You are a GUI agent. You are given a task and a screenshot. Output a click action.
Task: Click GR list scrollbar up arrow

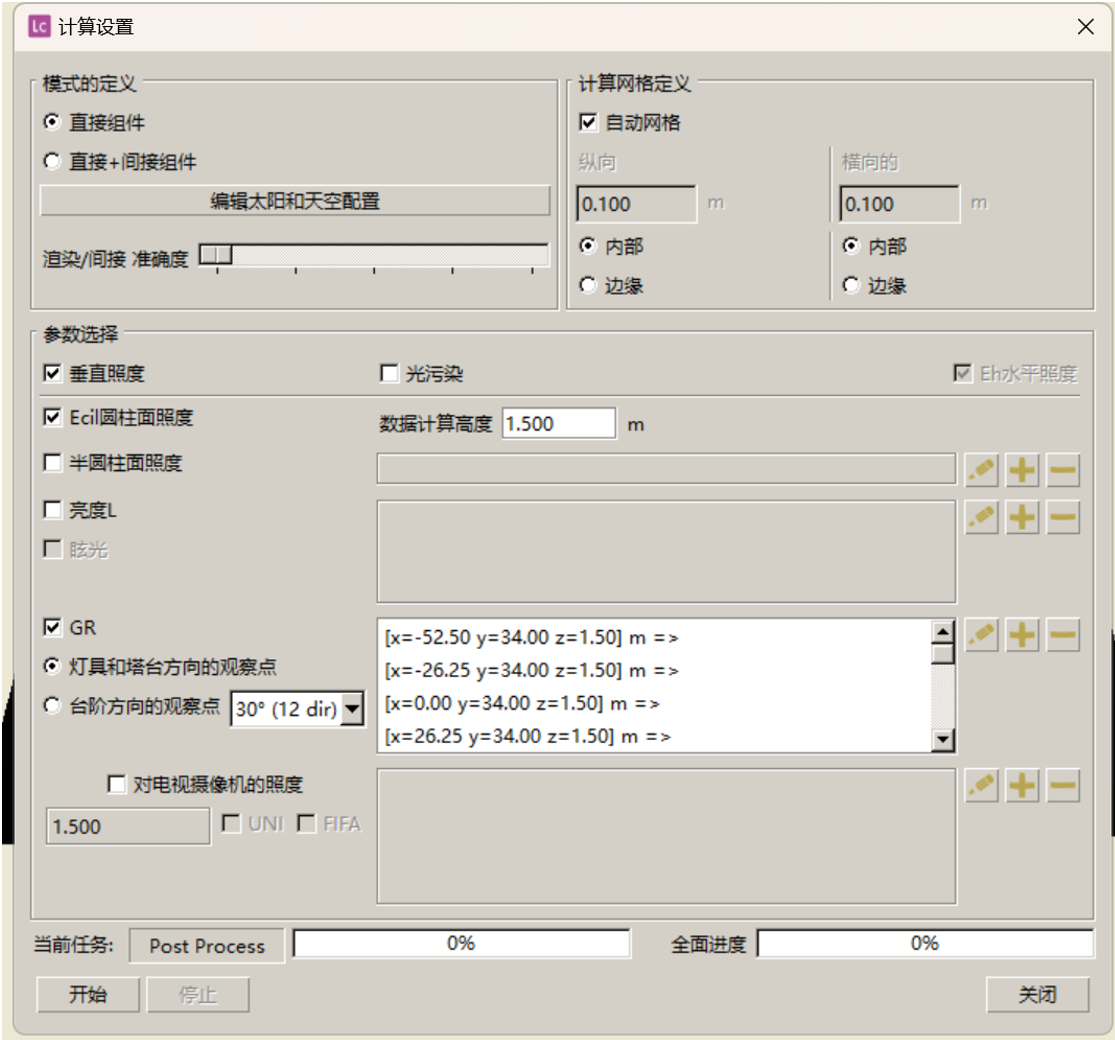pos(943,631)
